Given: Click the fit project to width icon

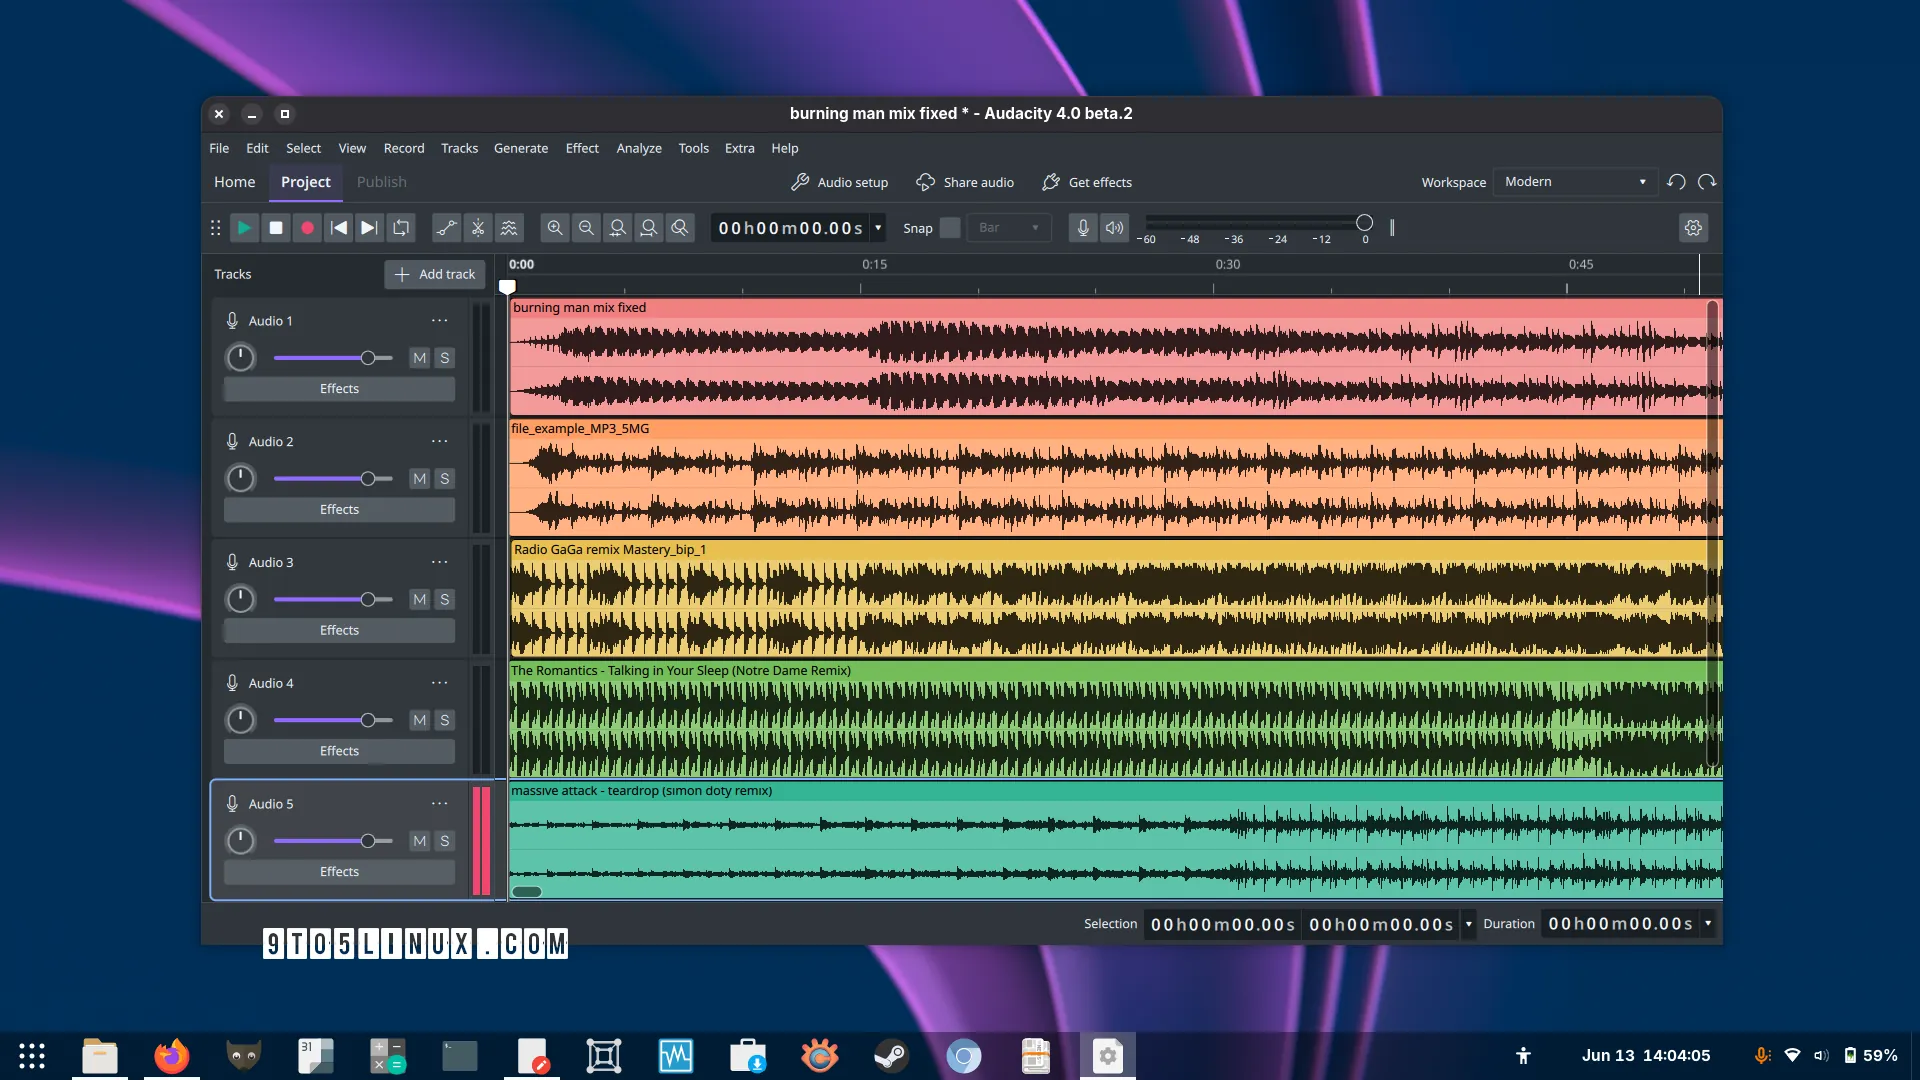Looking at the screenshot, I should (649, 228).
